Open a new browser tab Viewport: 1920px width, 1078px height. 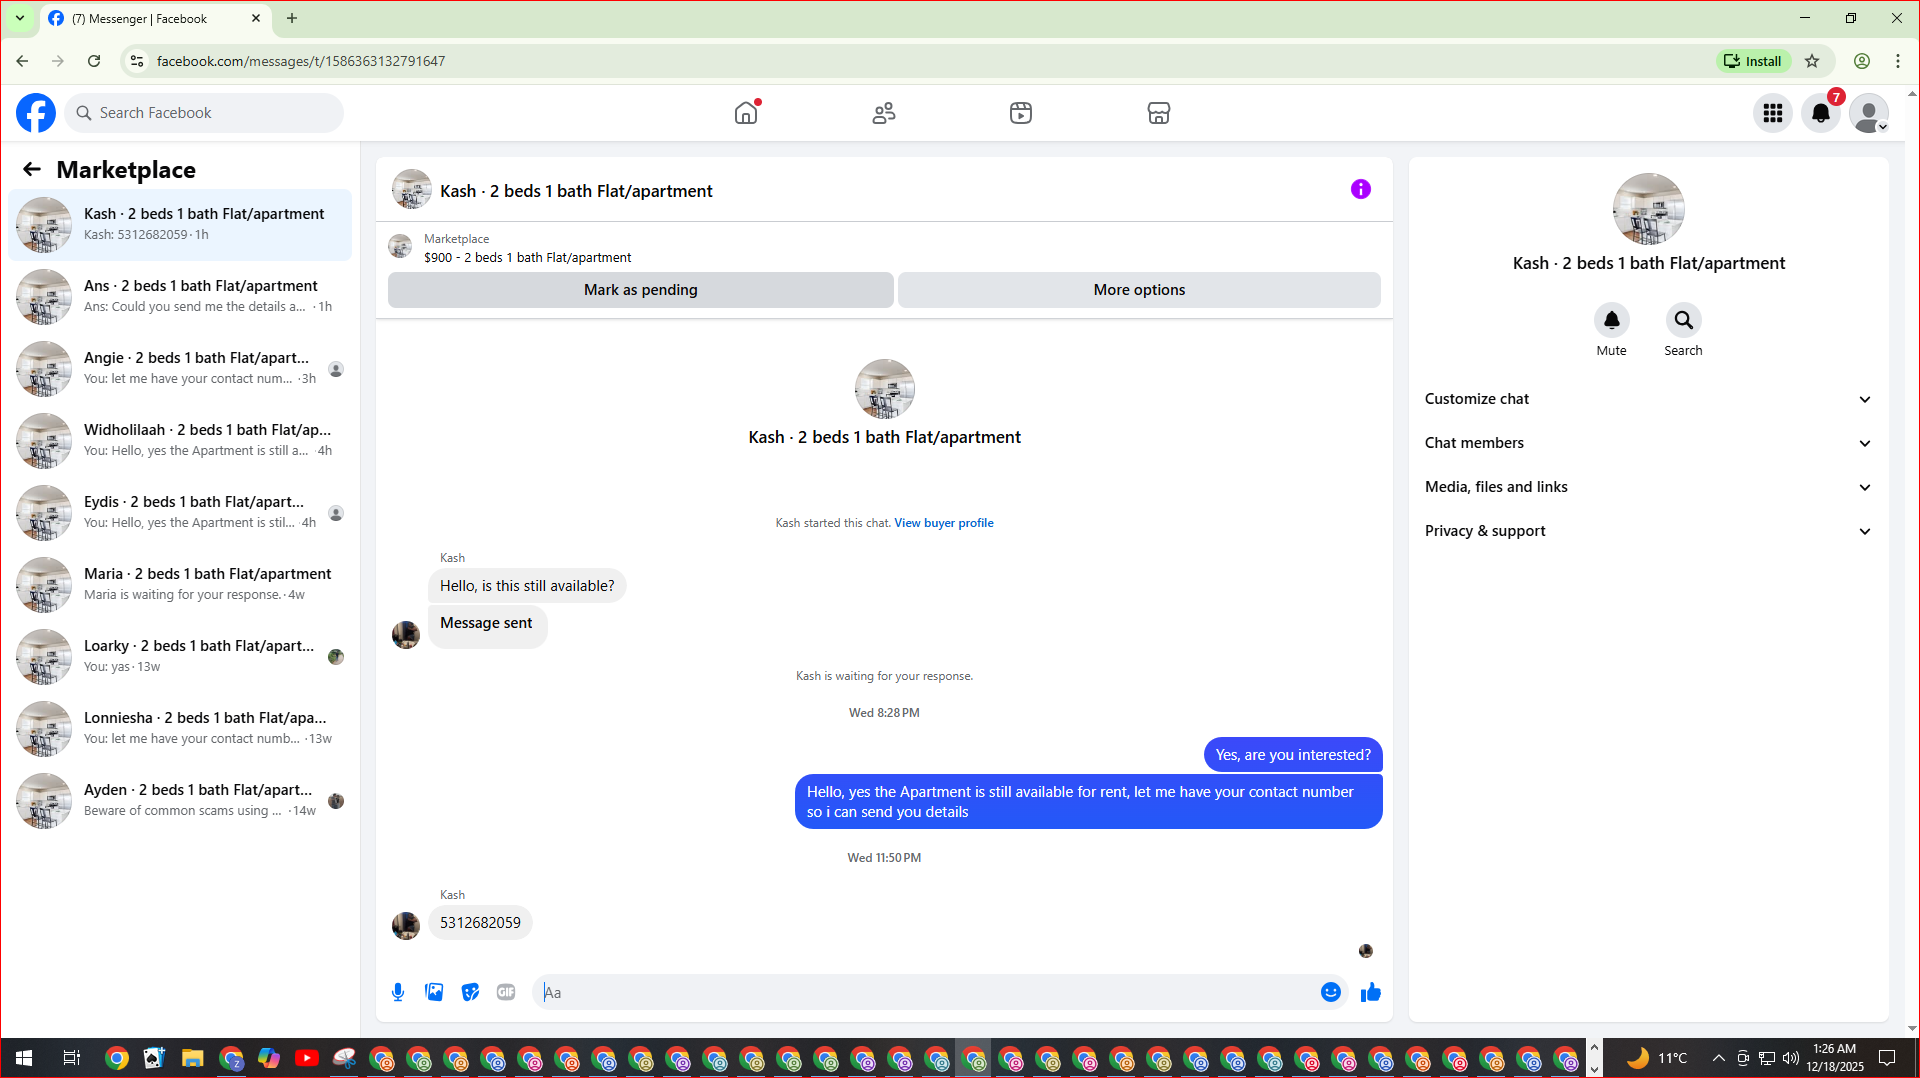(x=292, y=18)
